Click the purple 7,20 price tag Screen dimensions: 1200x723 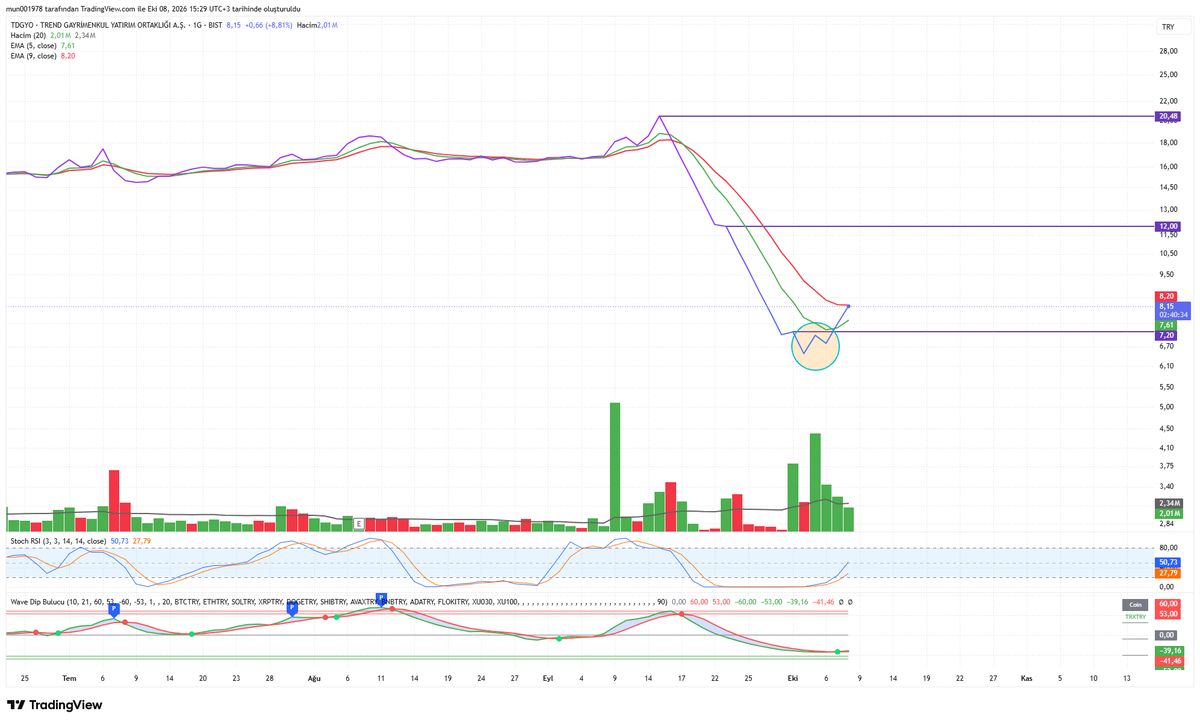pos(1167,335)
